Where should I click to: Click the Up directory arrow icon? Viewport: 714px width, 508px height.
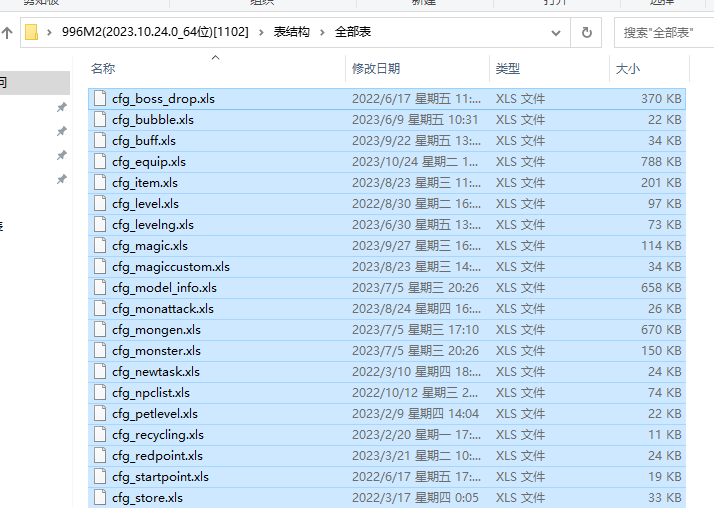pyautogui.click(x=7, y=33)
